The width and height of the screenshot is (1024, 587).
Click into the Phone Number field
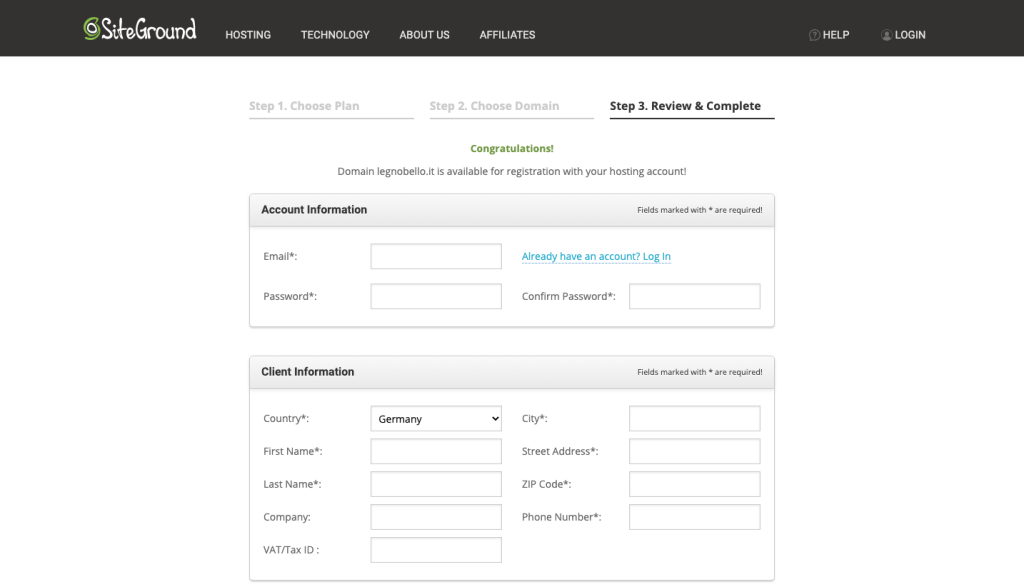pyautogui.click(x=695, y=517)
